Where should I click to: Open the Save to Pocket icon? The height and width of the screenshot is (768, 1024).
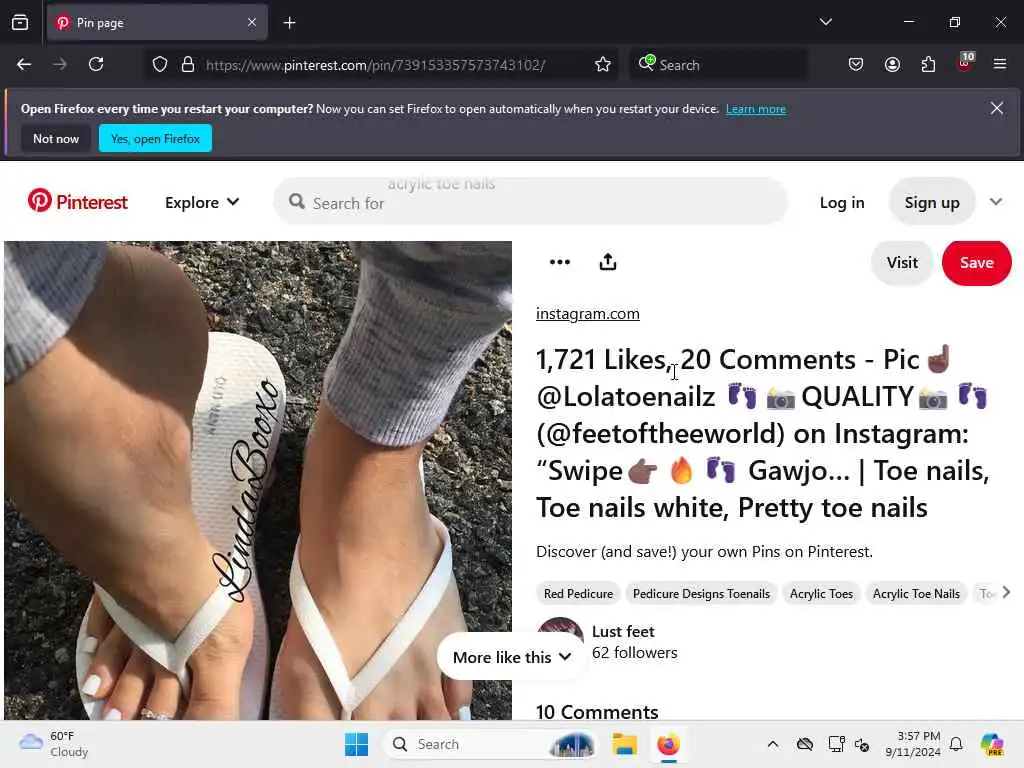click(x=856, y=65)
